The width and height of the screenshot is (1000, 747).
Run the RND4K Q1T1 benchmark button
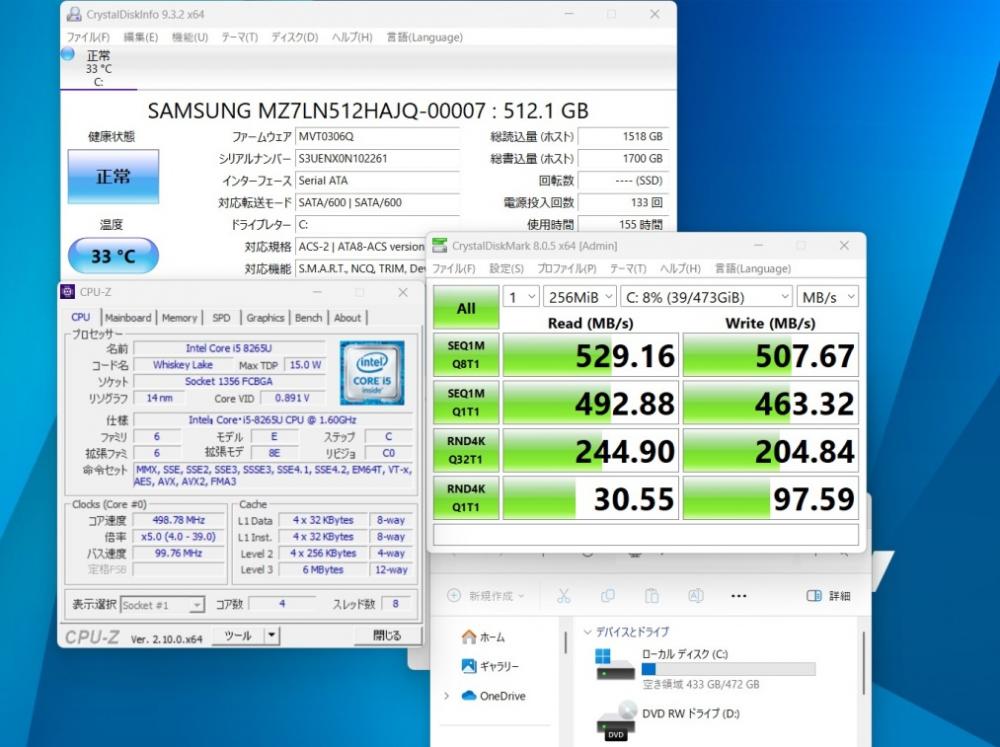click(466, 498)
